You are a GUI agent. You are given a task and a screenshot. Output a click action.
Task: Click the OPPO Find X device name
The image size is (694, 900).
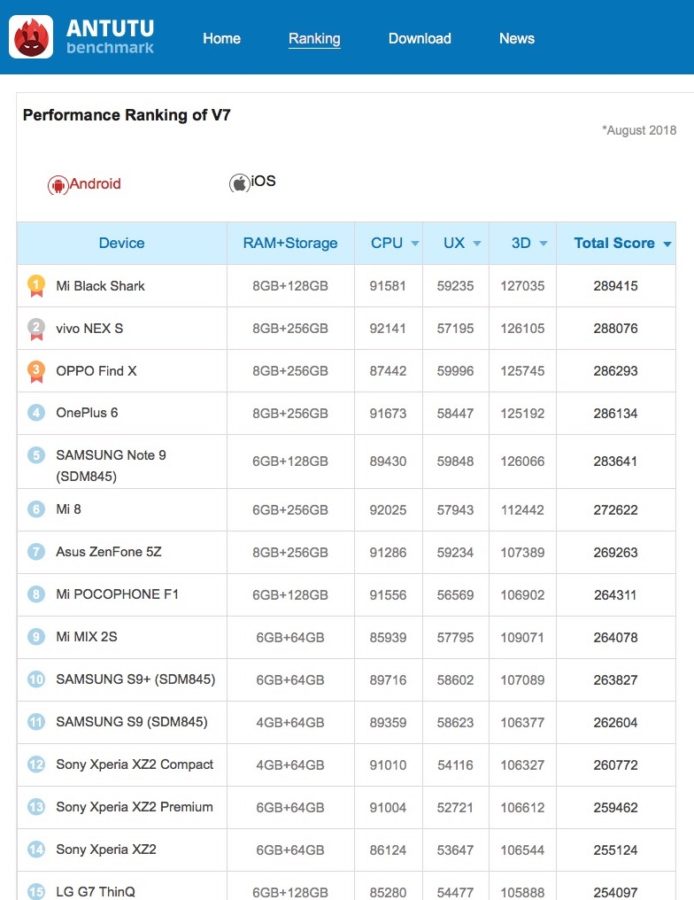96,371
